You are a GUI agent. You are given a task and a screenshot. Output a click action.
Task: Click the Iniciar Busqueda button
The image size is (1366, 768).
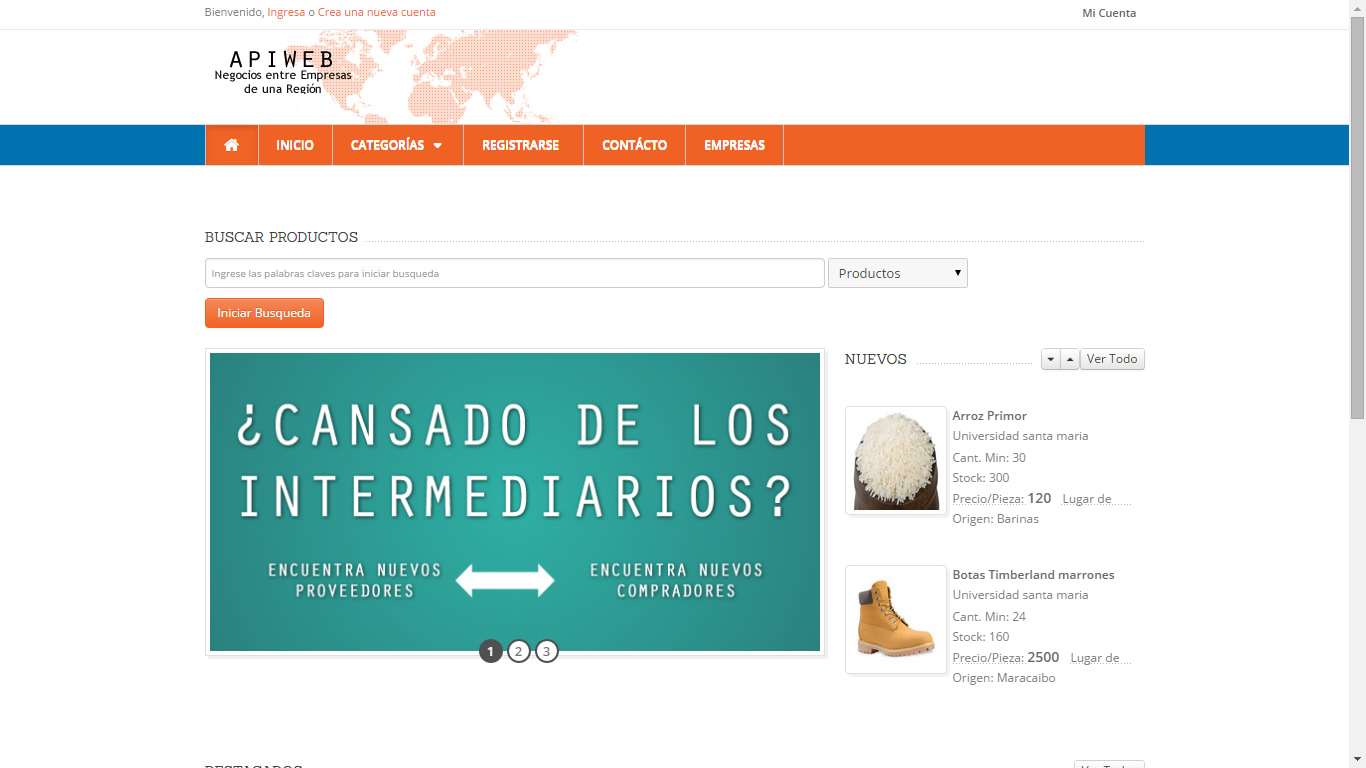click(264, 312)
